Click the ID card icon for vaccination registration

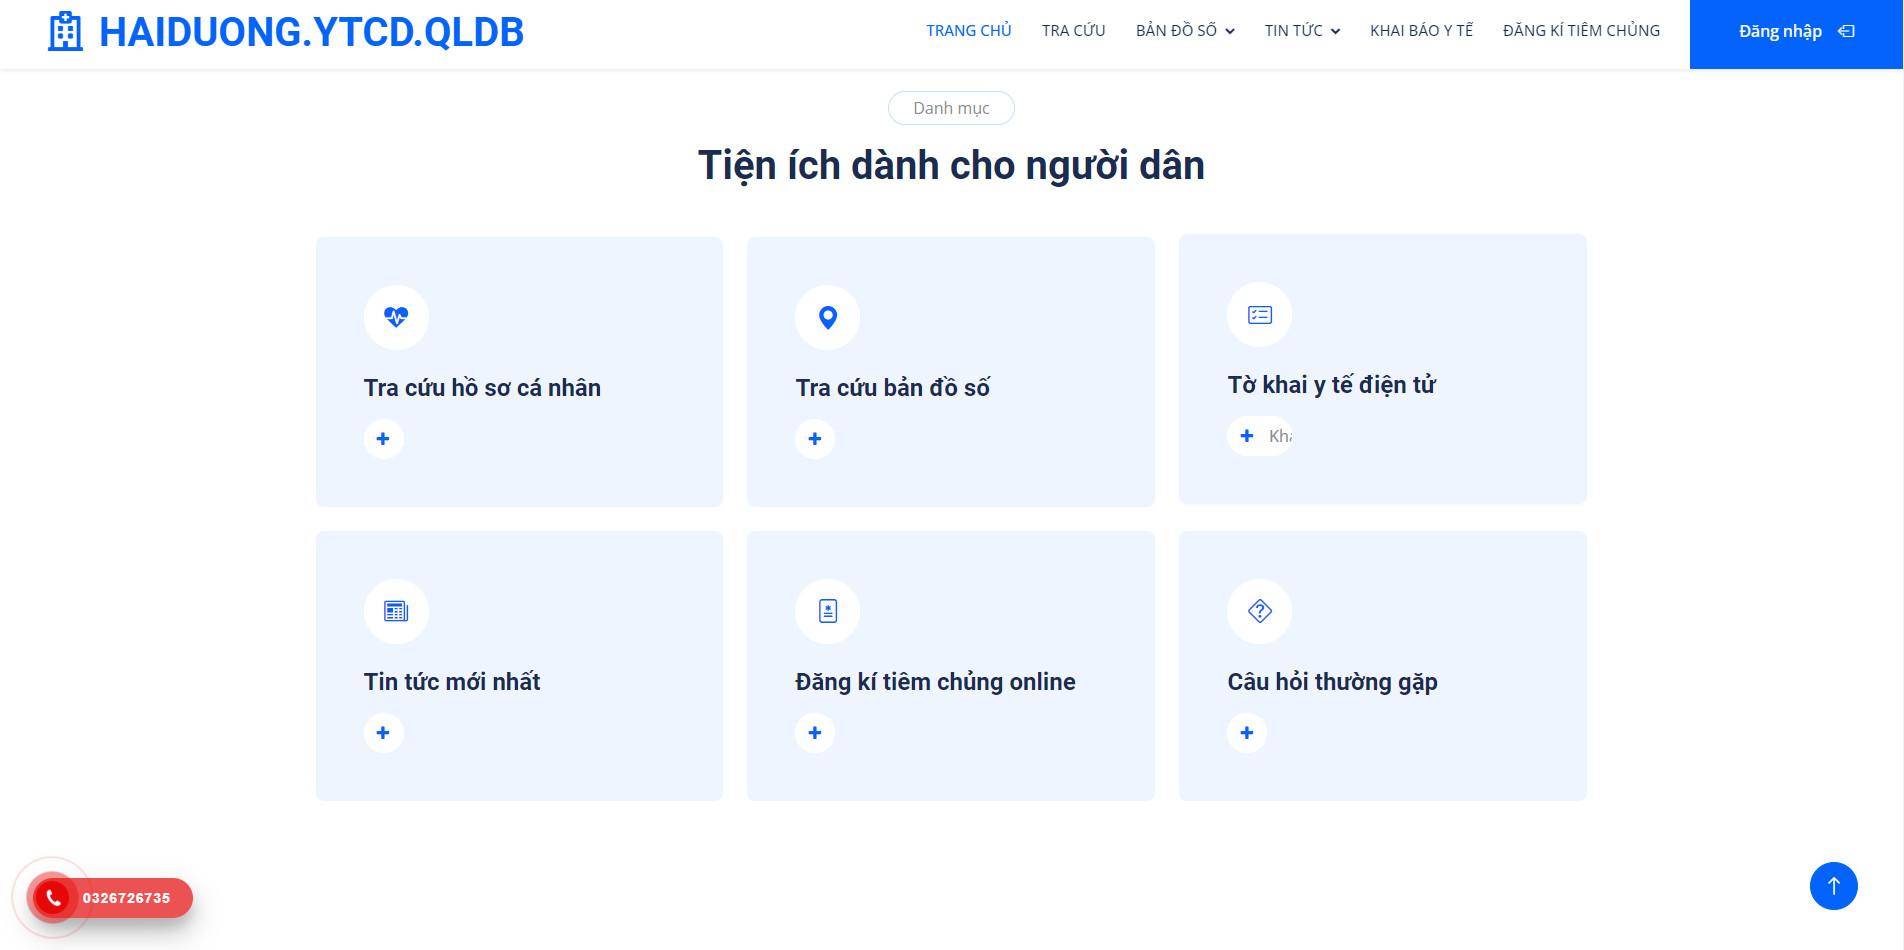(x=827, y=612)
